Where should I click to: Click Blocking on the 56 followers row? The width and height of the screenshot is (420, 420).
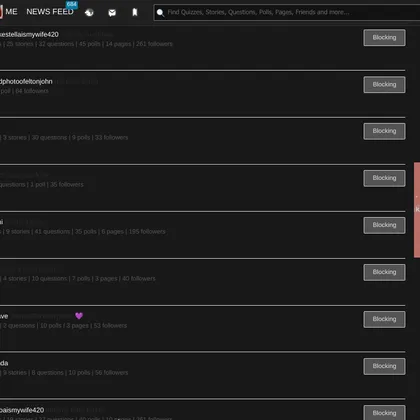tap(384, 366)
